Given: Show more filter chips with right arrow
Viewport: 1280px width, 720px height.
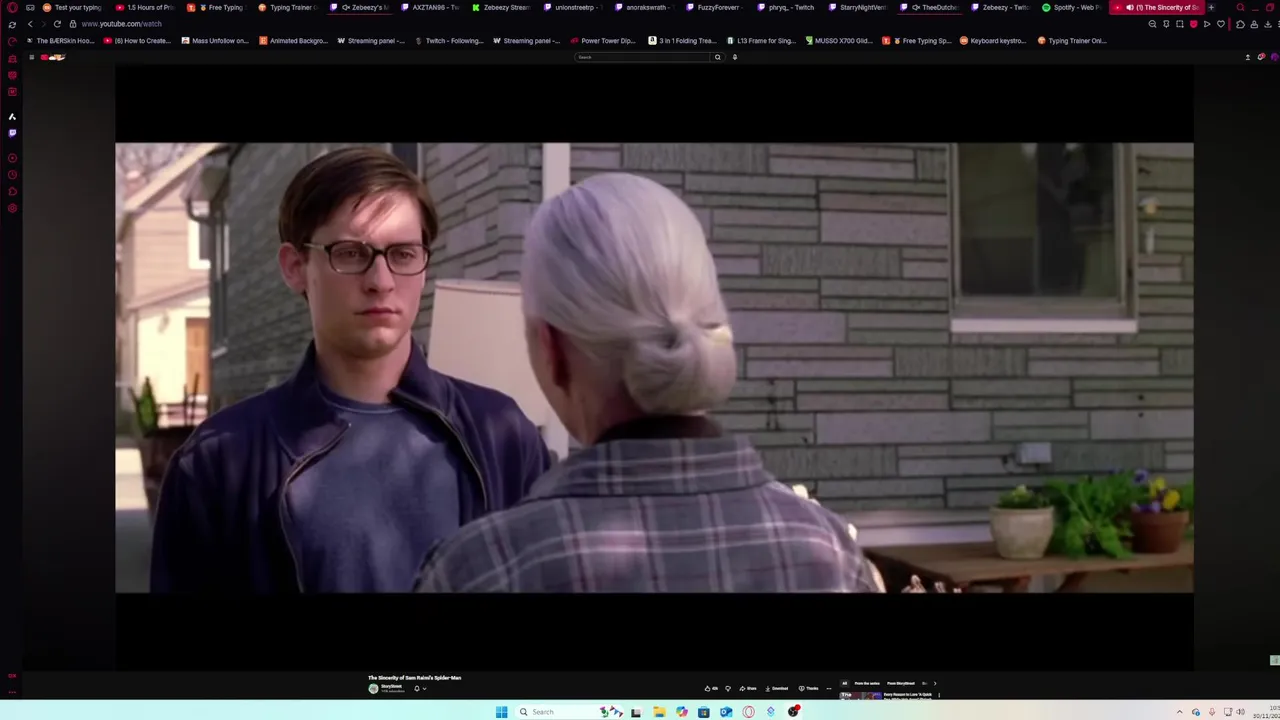Looking at the screenshot, I should pyautogui.click(x=935, y=683).
